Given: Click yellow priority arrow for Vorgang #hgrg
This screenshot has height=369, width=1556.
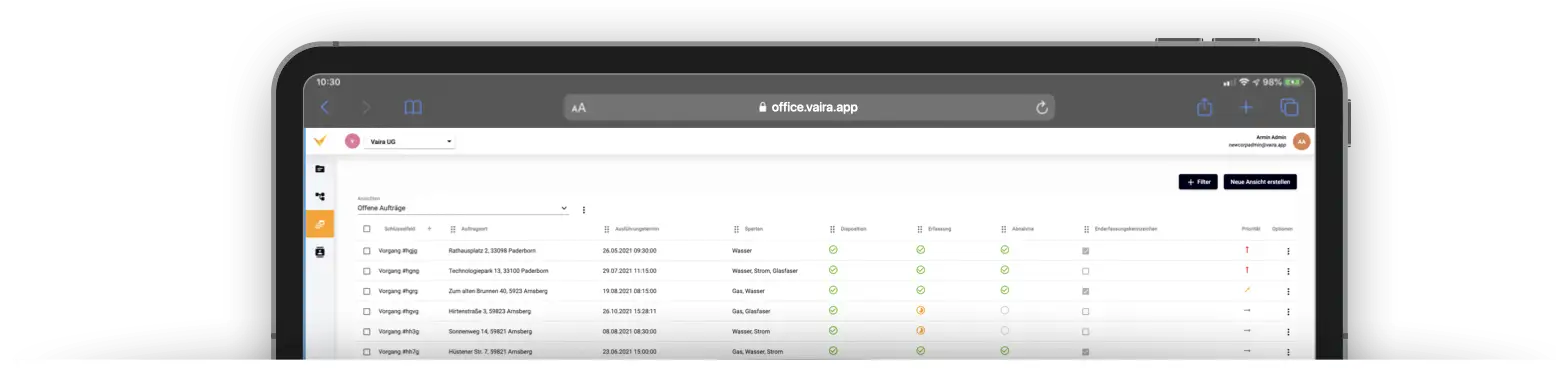Looking at the screenshot, I should pos(1247,290).
